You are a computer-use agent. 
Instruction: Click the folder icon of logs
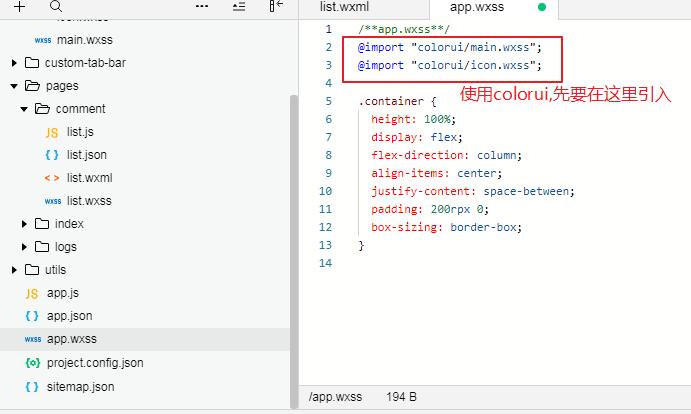tap(42, 246)
